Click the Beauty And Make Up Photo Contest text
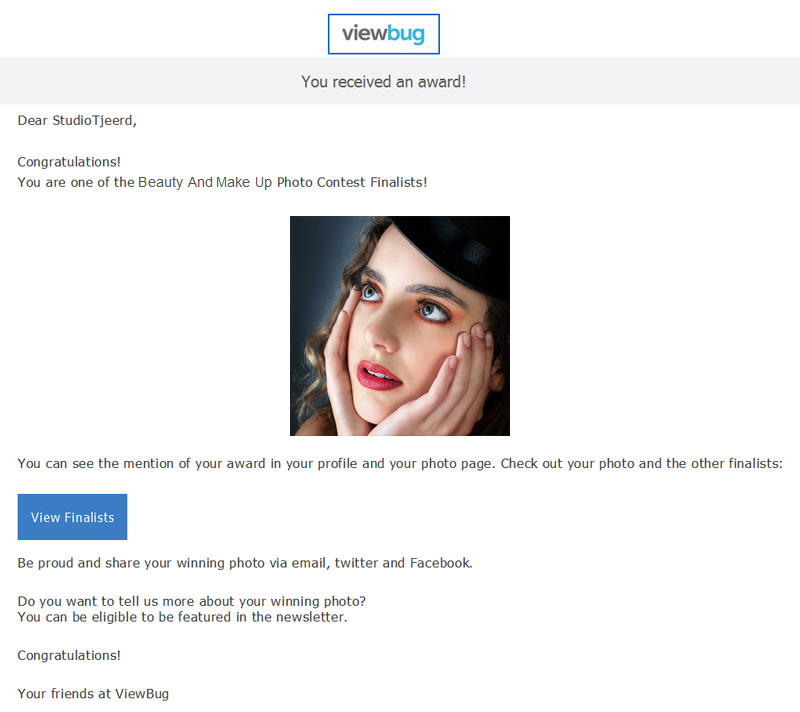 tap(252, 182)
